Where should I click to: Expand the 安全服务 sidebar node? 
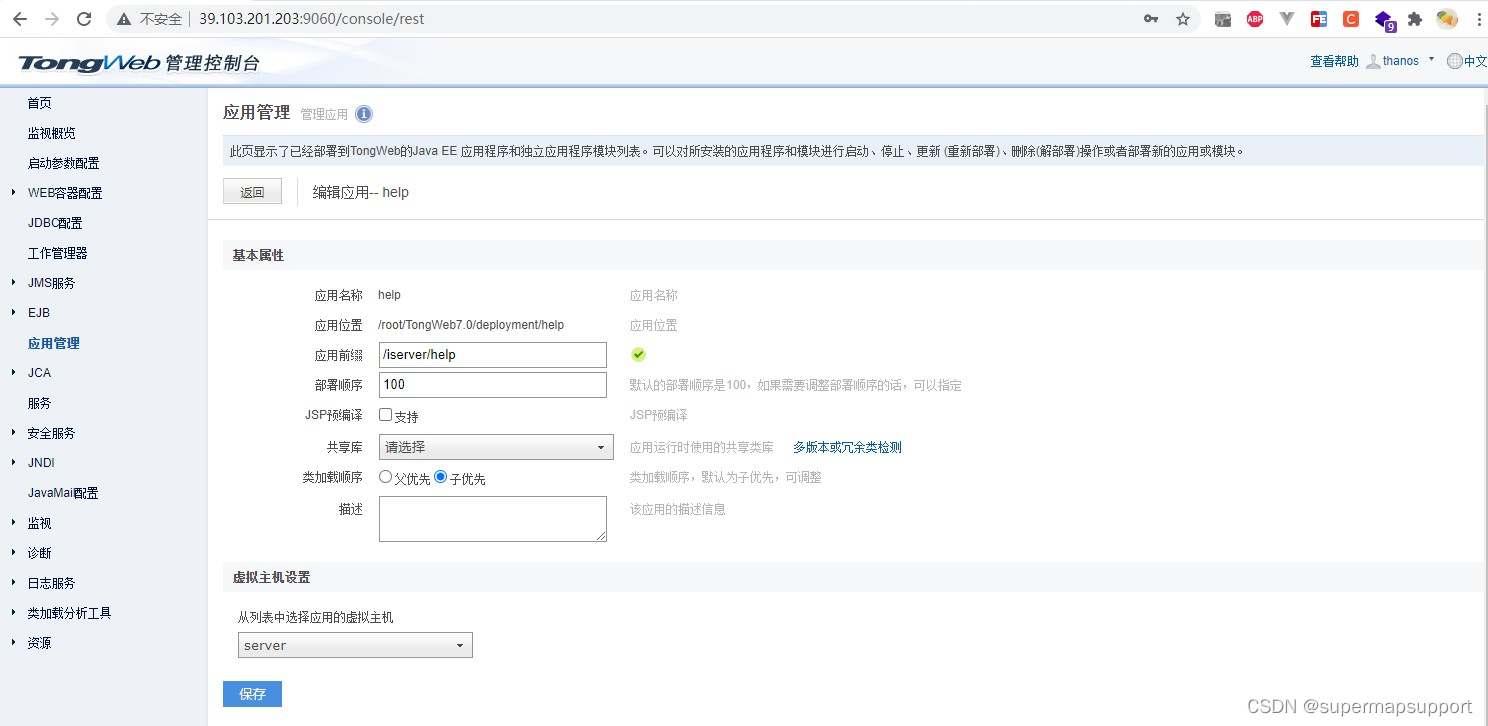(x=13, y=432)
